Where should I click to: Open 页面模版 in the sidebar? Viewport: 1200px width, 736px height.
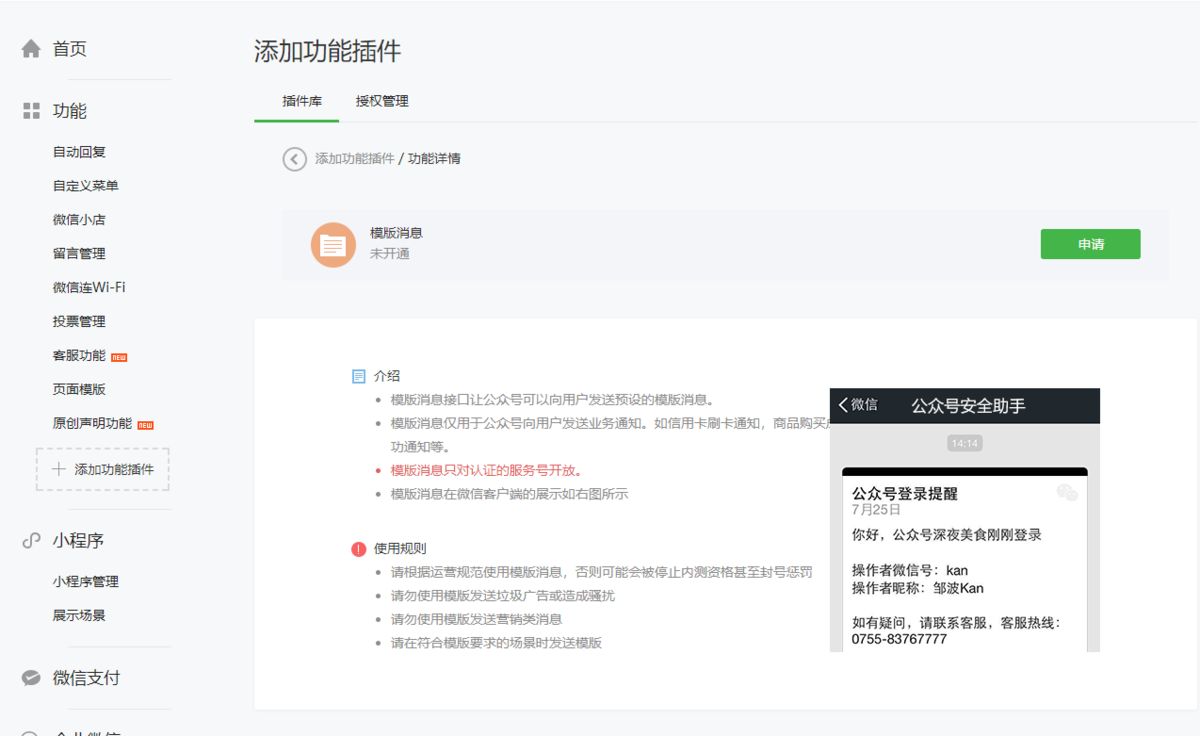(79, 390)
